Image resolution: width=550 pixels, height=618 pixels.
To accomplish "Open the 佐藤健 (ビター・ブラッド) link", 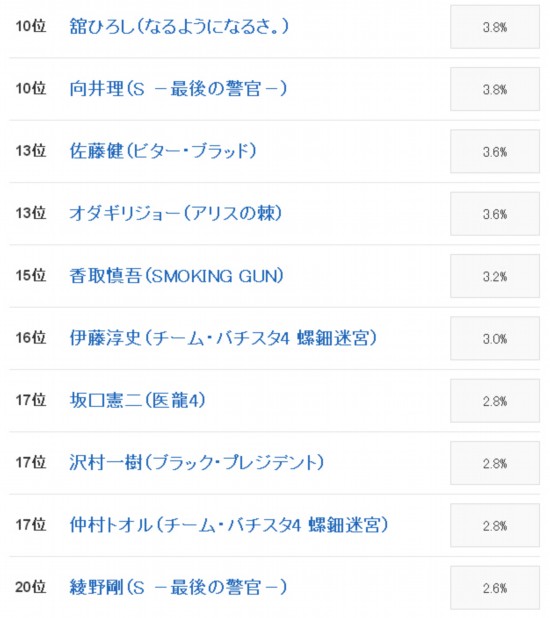I will 163,151.
